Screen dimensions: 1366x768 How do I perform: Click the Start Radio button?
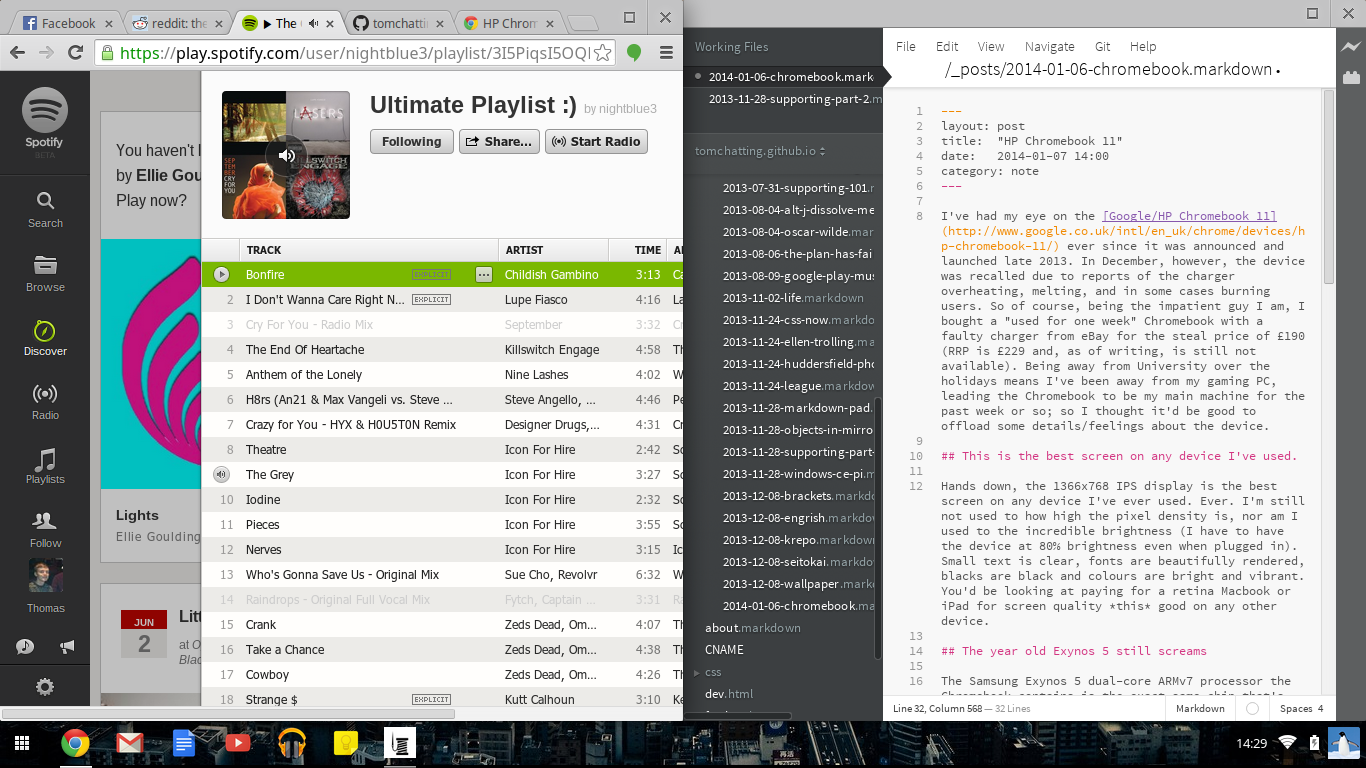coord(596,142)
